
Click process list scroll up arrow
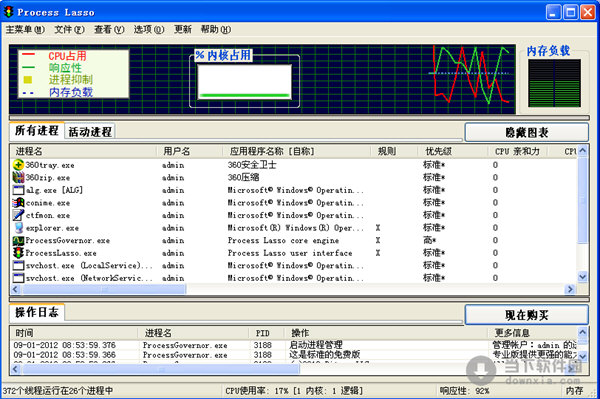coord(582,150)
